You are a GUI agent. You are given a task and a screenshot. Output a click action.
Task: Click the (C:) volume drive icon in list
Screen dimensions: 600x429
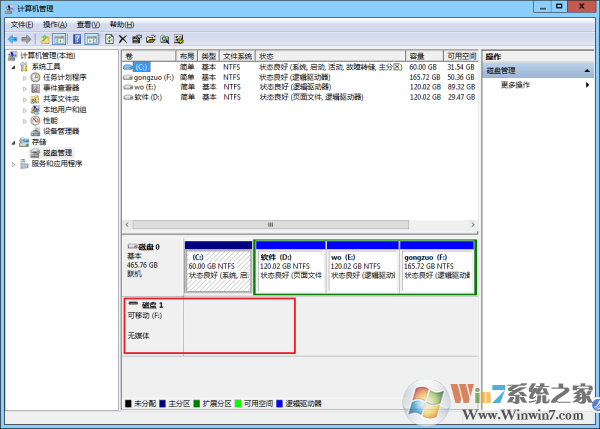128,67
